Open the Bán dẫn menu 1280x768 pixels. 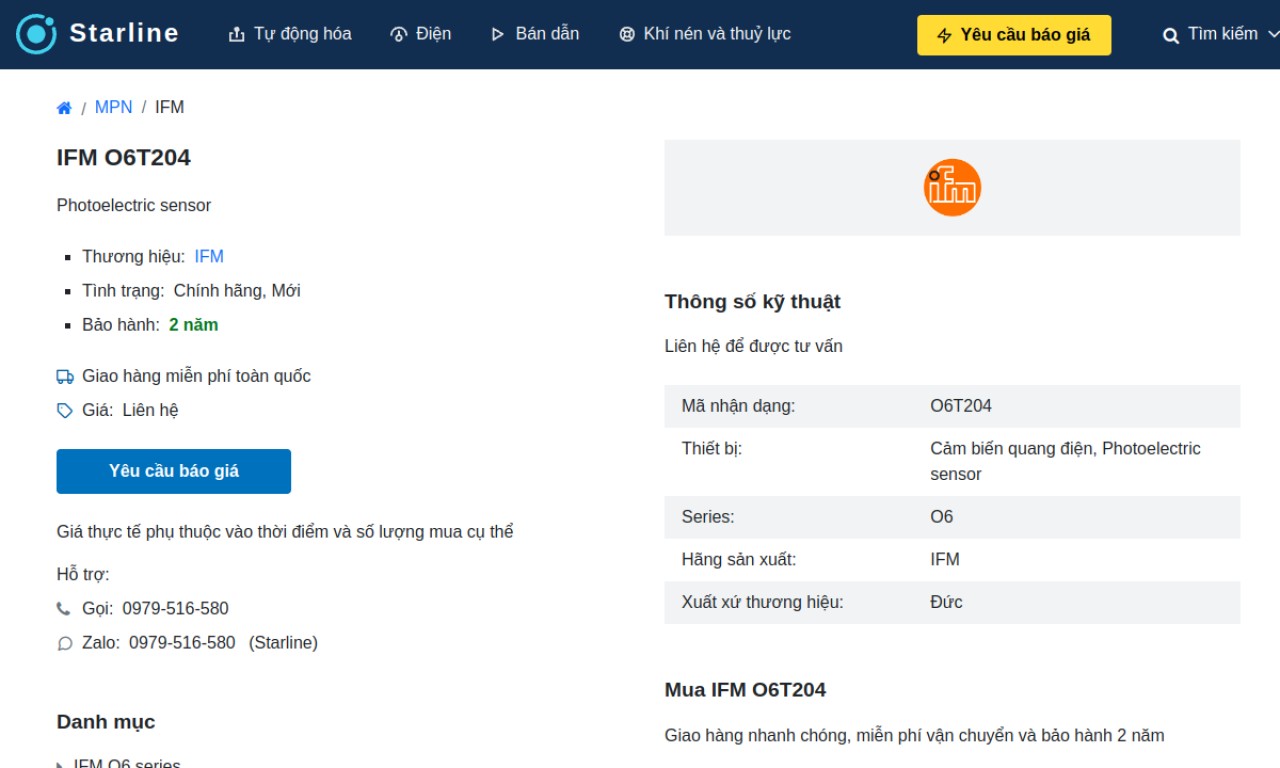535,34
